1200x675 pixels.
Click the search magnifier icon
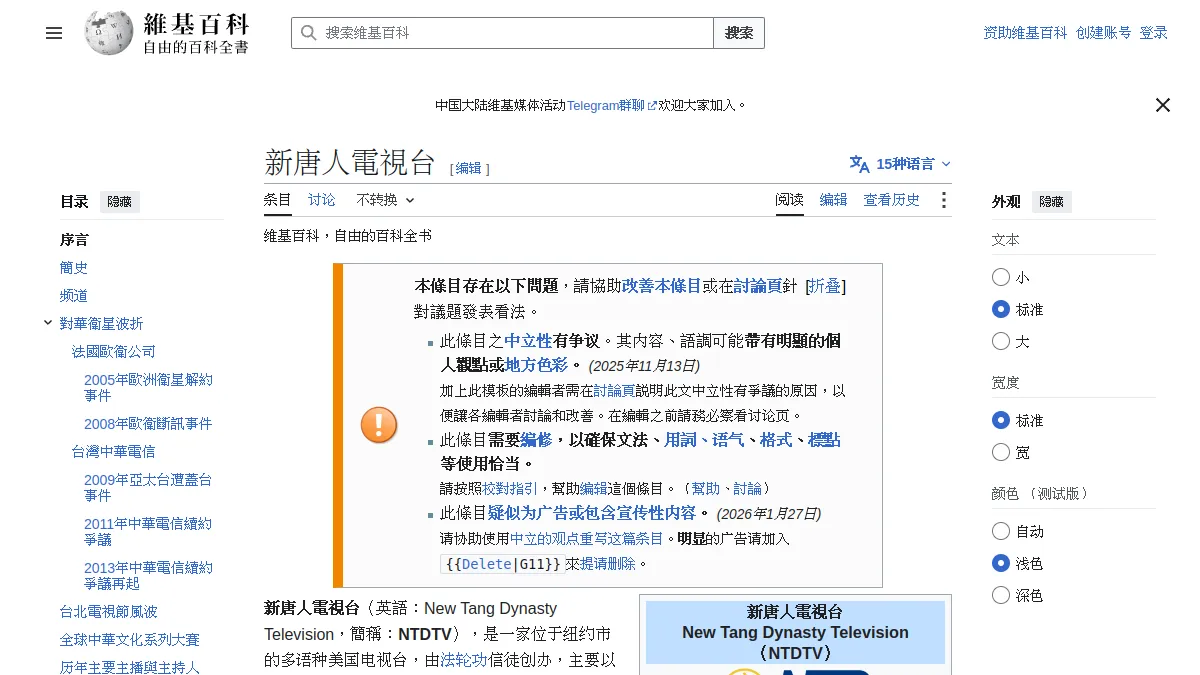(308, 33)
